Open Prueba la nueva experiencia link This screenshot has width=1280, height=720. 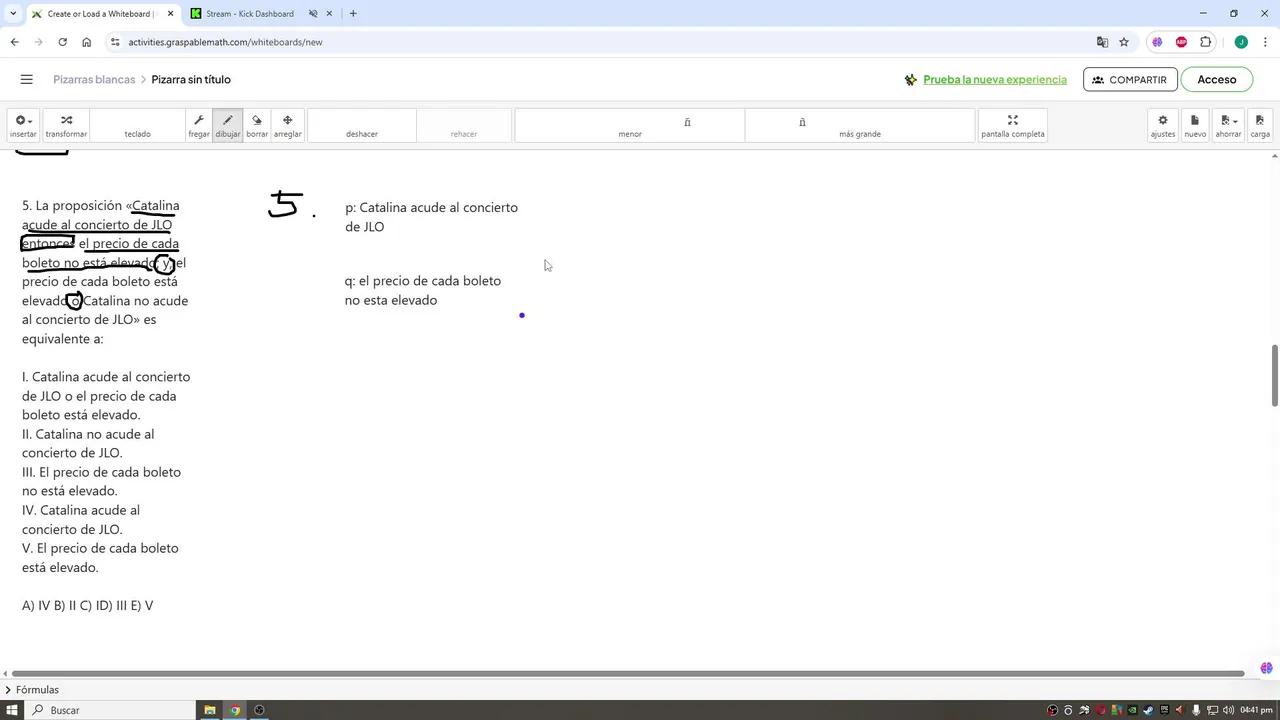coord(995,79)
